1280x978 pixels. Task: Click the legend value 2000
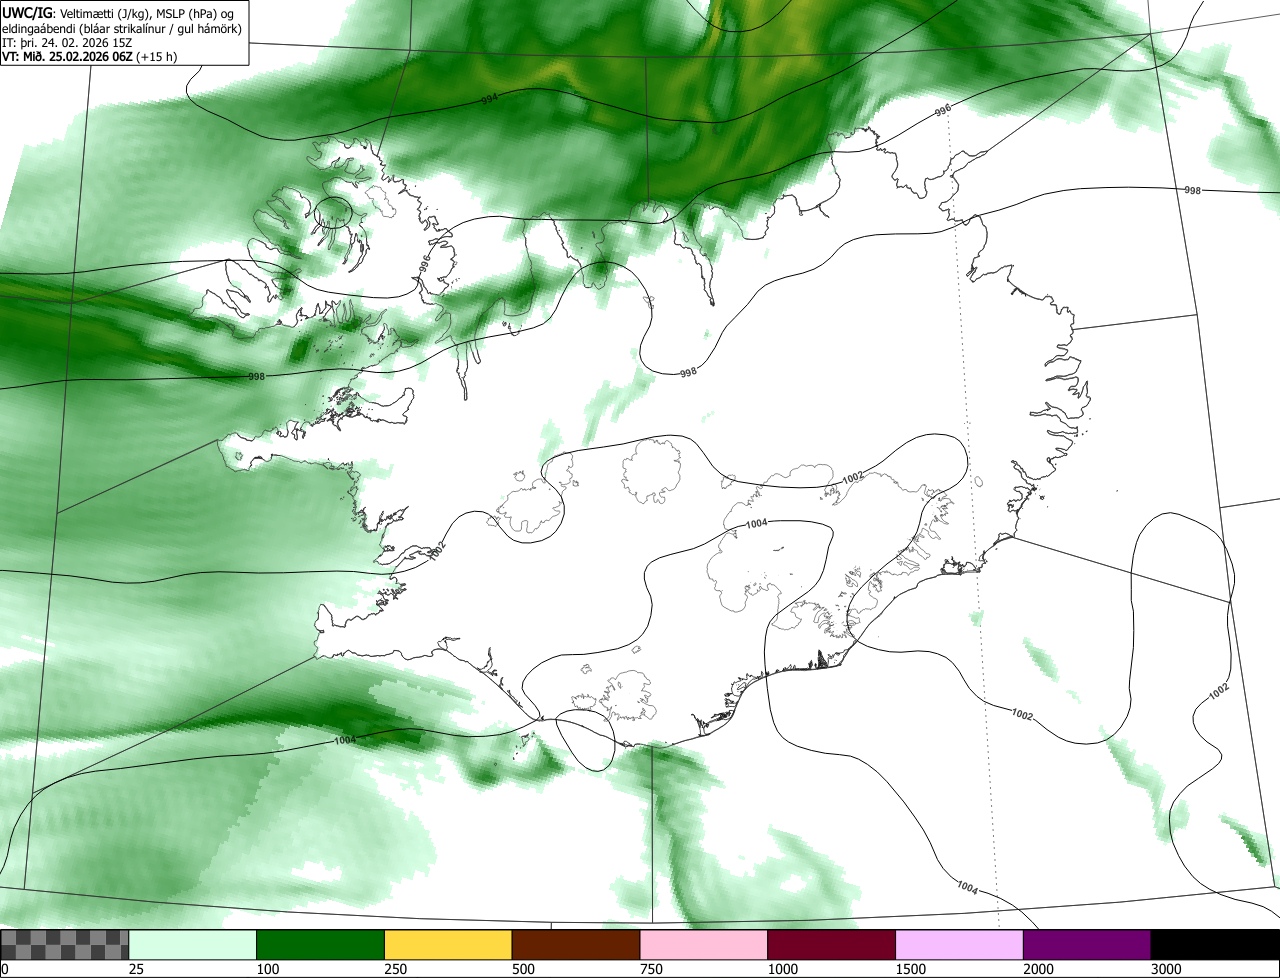[x=1038, y=968]
